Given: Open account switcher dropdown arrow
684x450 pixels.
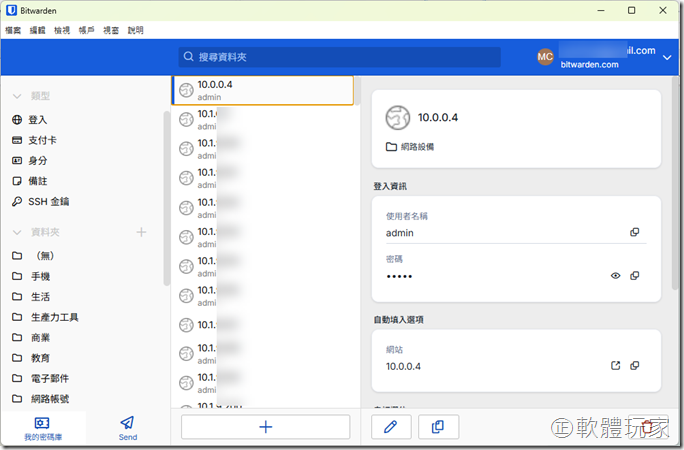Looking at the screenshot, I should point(668,57).
